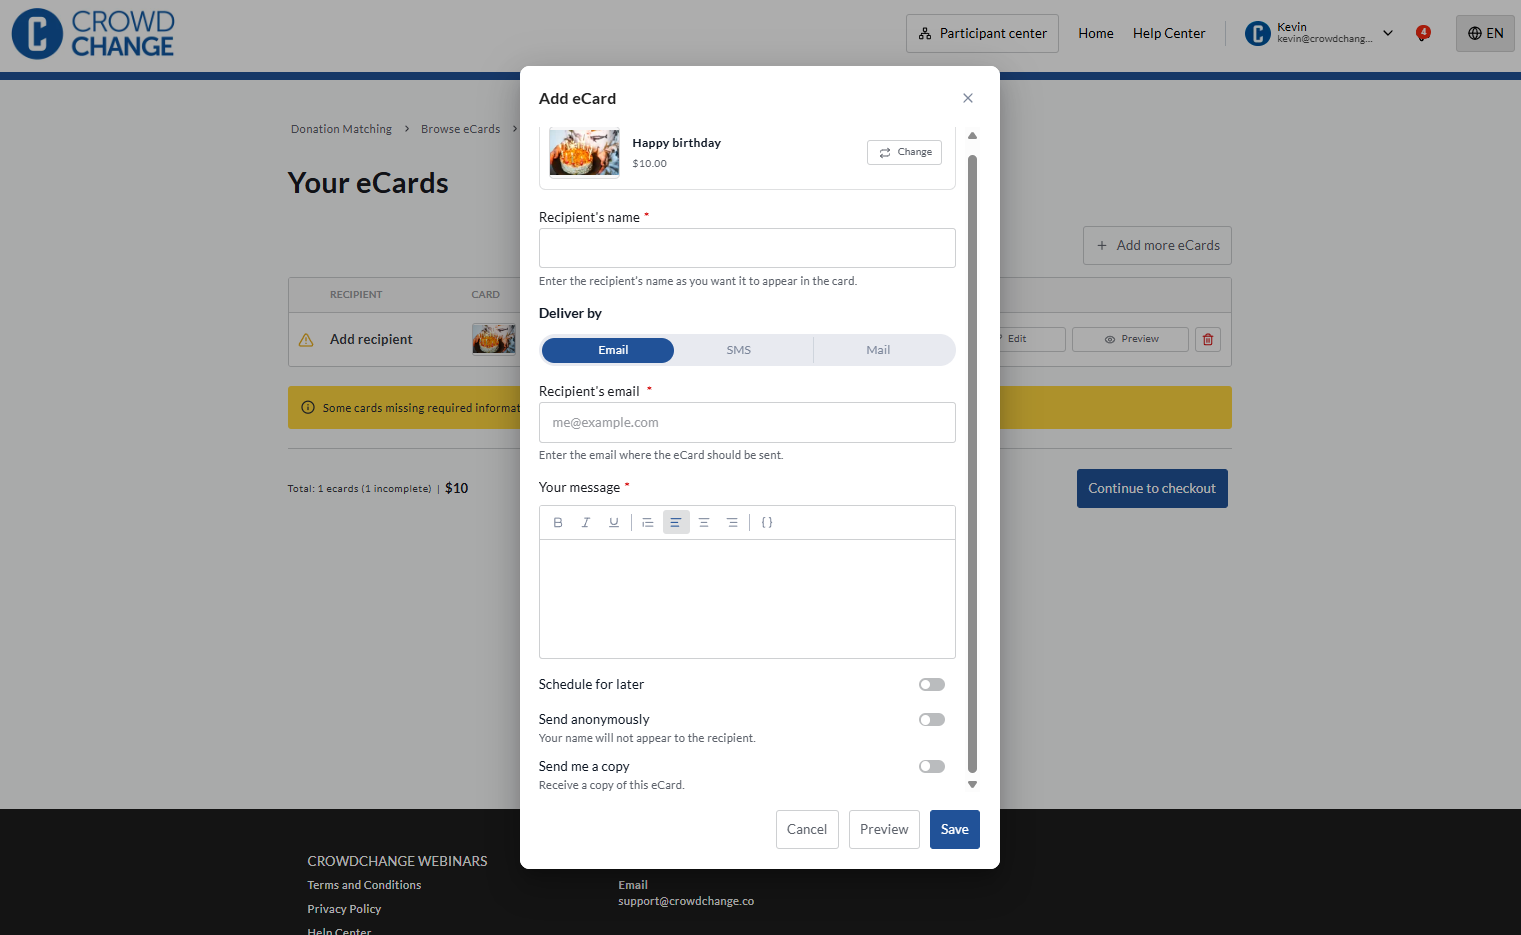The image size is (1521, 935).
Task: Click Kevin's profile avatar
Action: [1257, 33]
